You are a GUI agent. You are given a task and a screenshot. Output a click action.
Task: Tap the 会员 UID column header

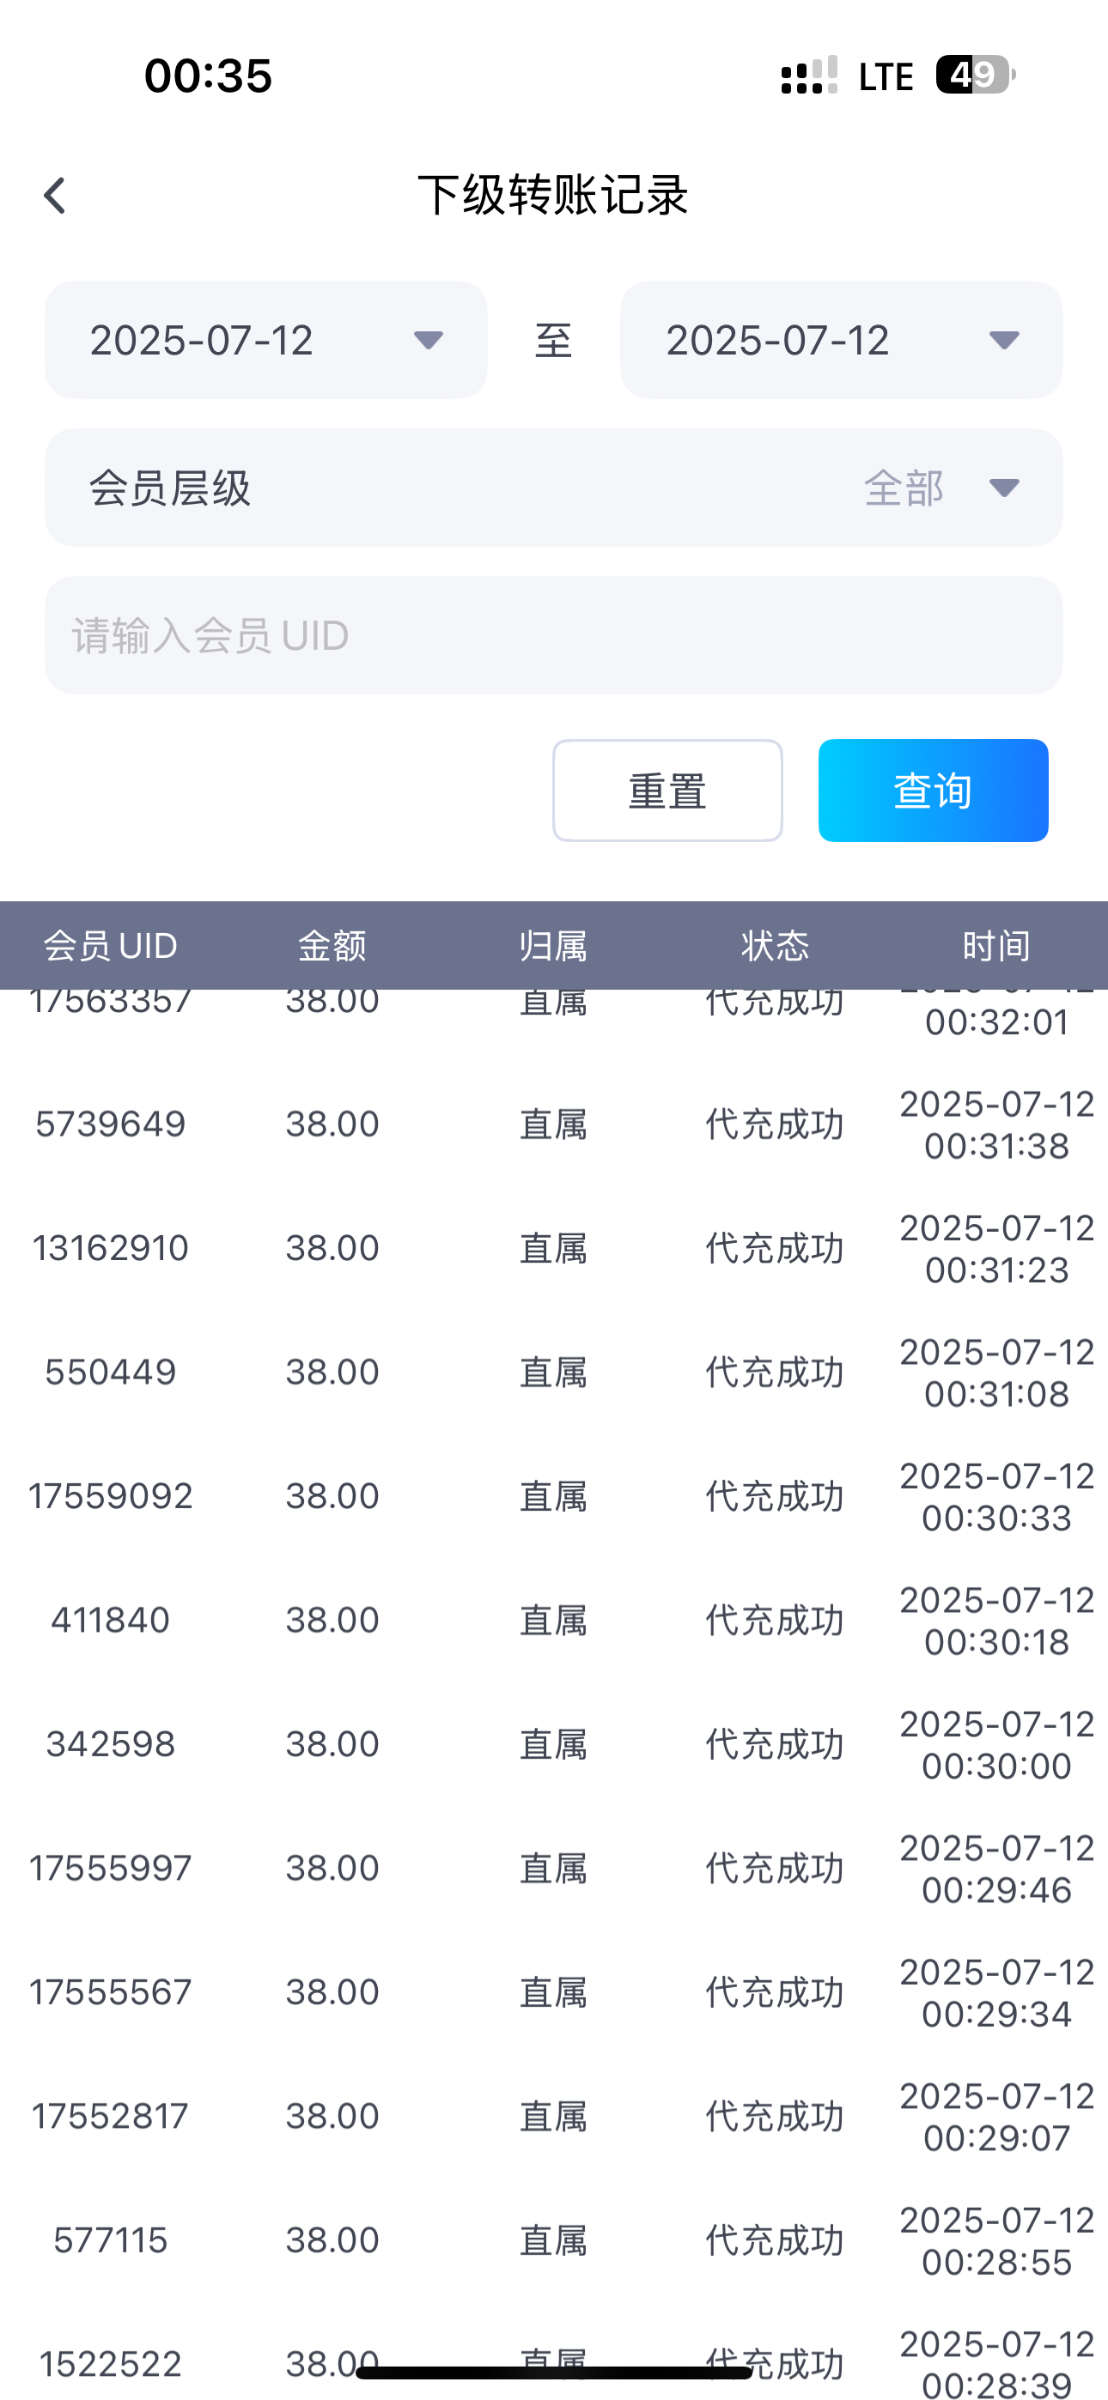(110, 946)
